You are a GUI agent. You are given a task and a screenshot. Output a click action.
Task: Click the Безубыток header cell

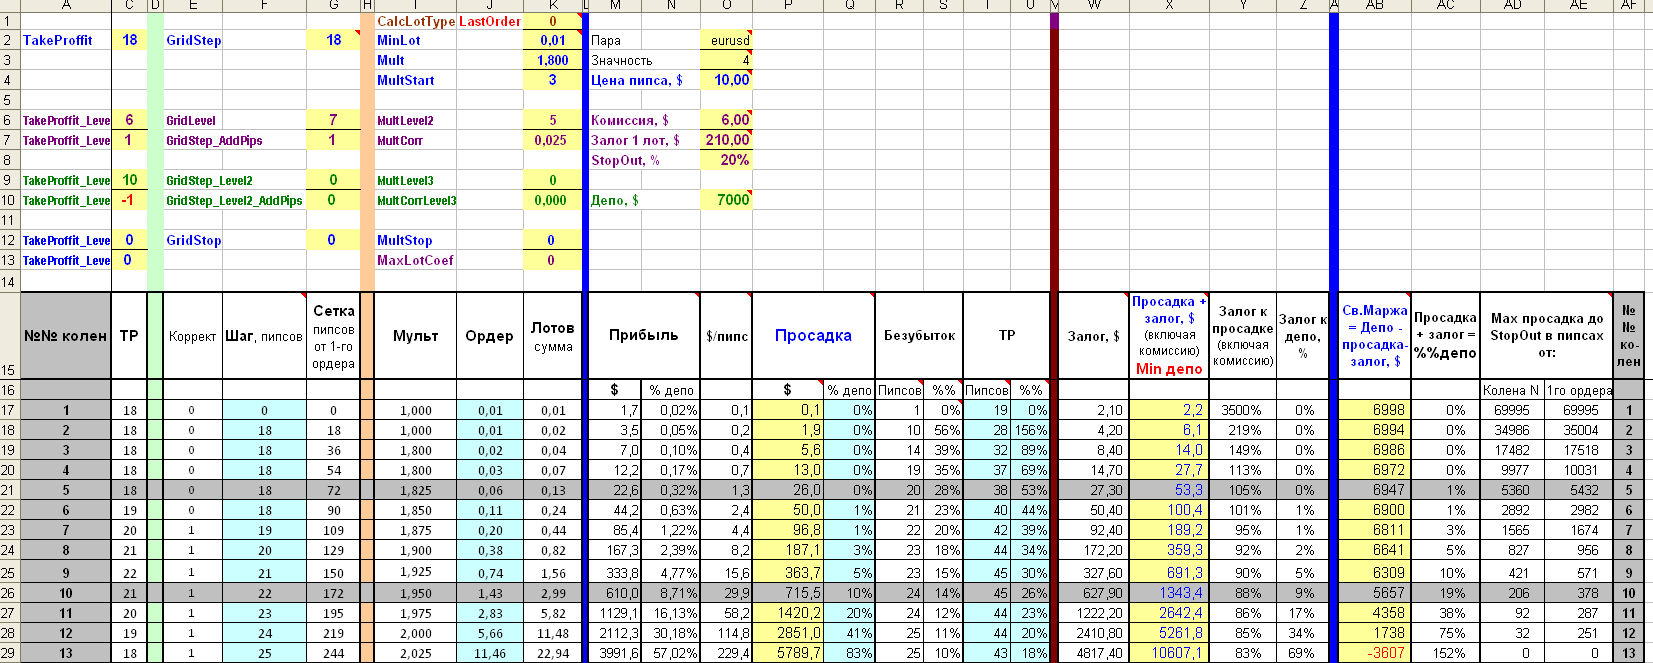[x=919, y=336]
